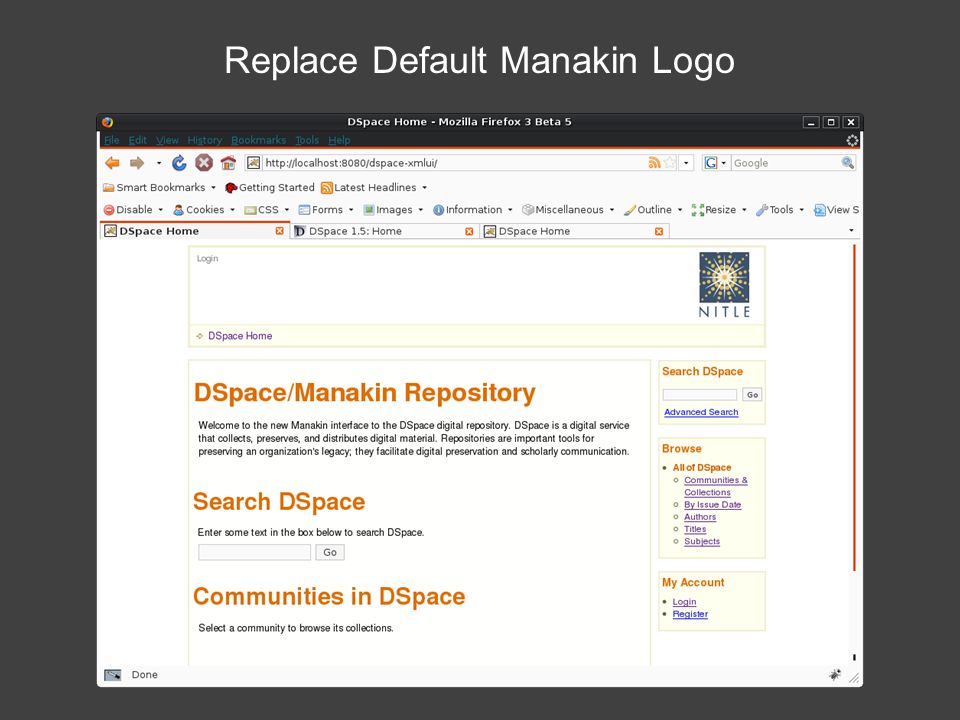Bookmark page with the star icon
The height and width of the screenshot is (720, 960).
tap(670, 163)
